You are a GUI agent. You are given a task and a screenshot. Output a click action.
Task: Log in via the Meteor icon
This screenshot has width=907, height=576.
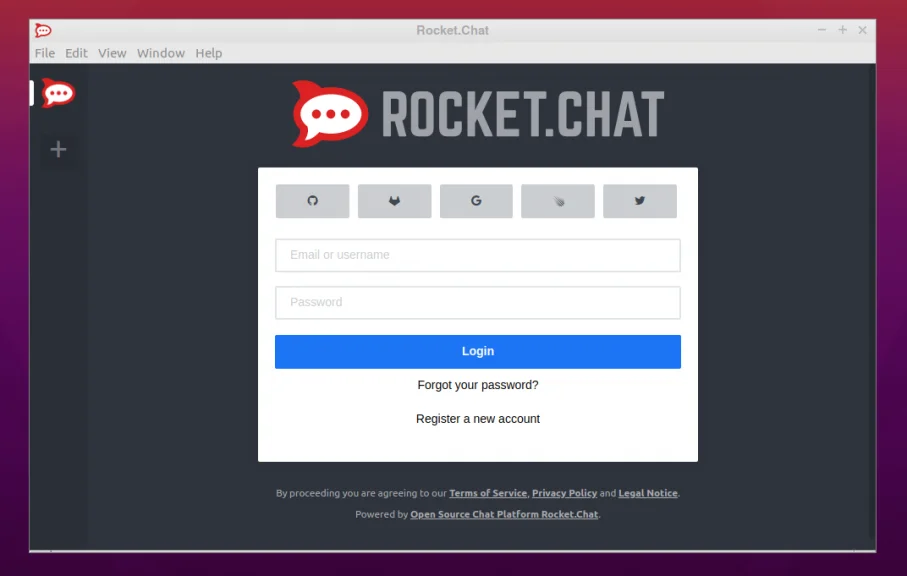click(x=557, y=200)
